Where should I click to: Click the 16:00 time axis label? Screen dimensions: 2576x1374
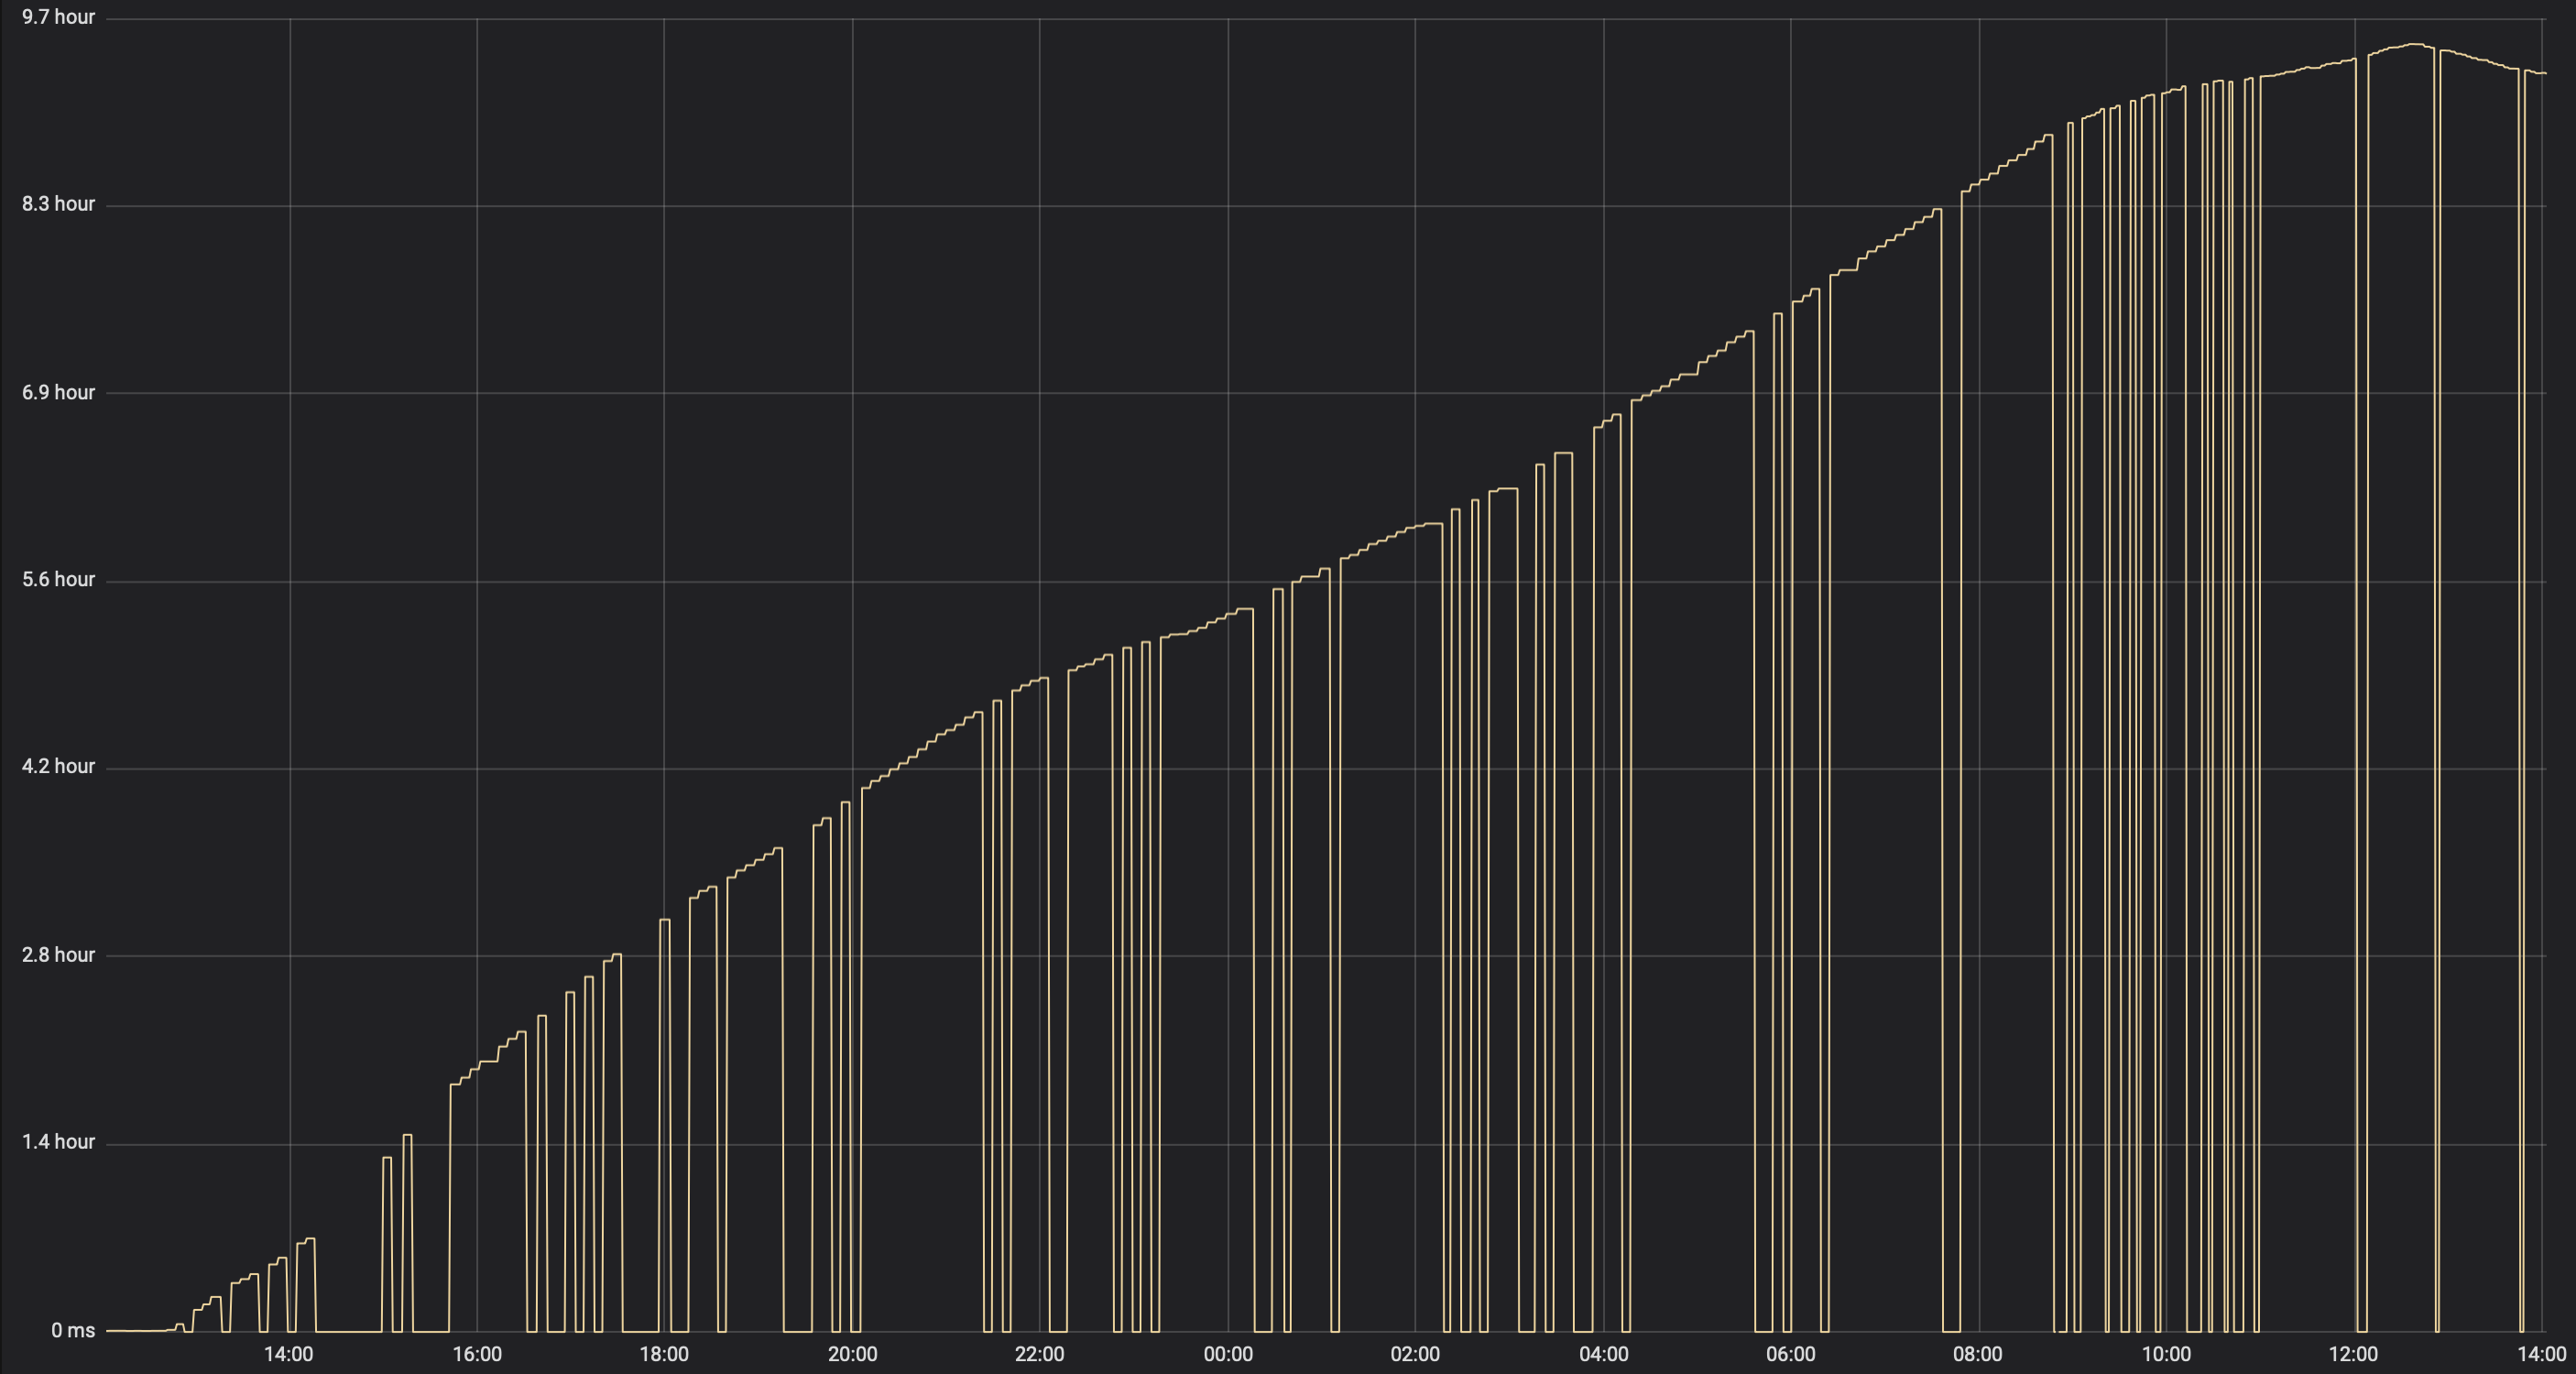click(x=477, y=1354)
